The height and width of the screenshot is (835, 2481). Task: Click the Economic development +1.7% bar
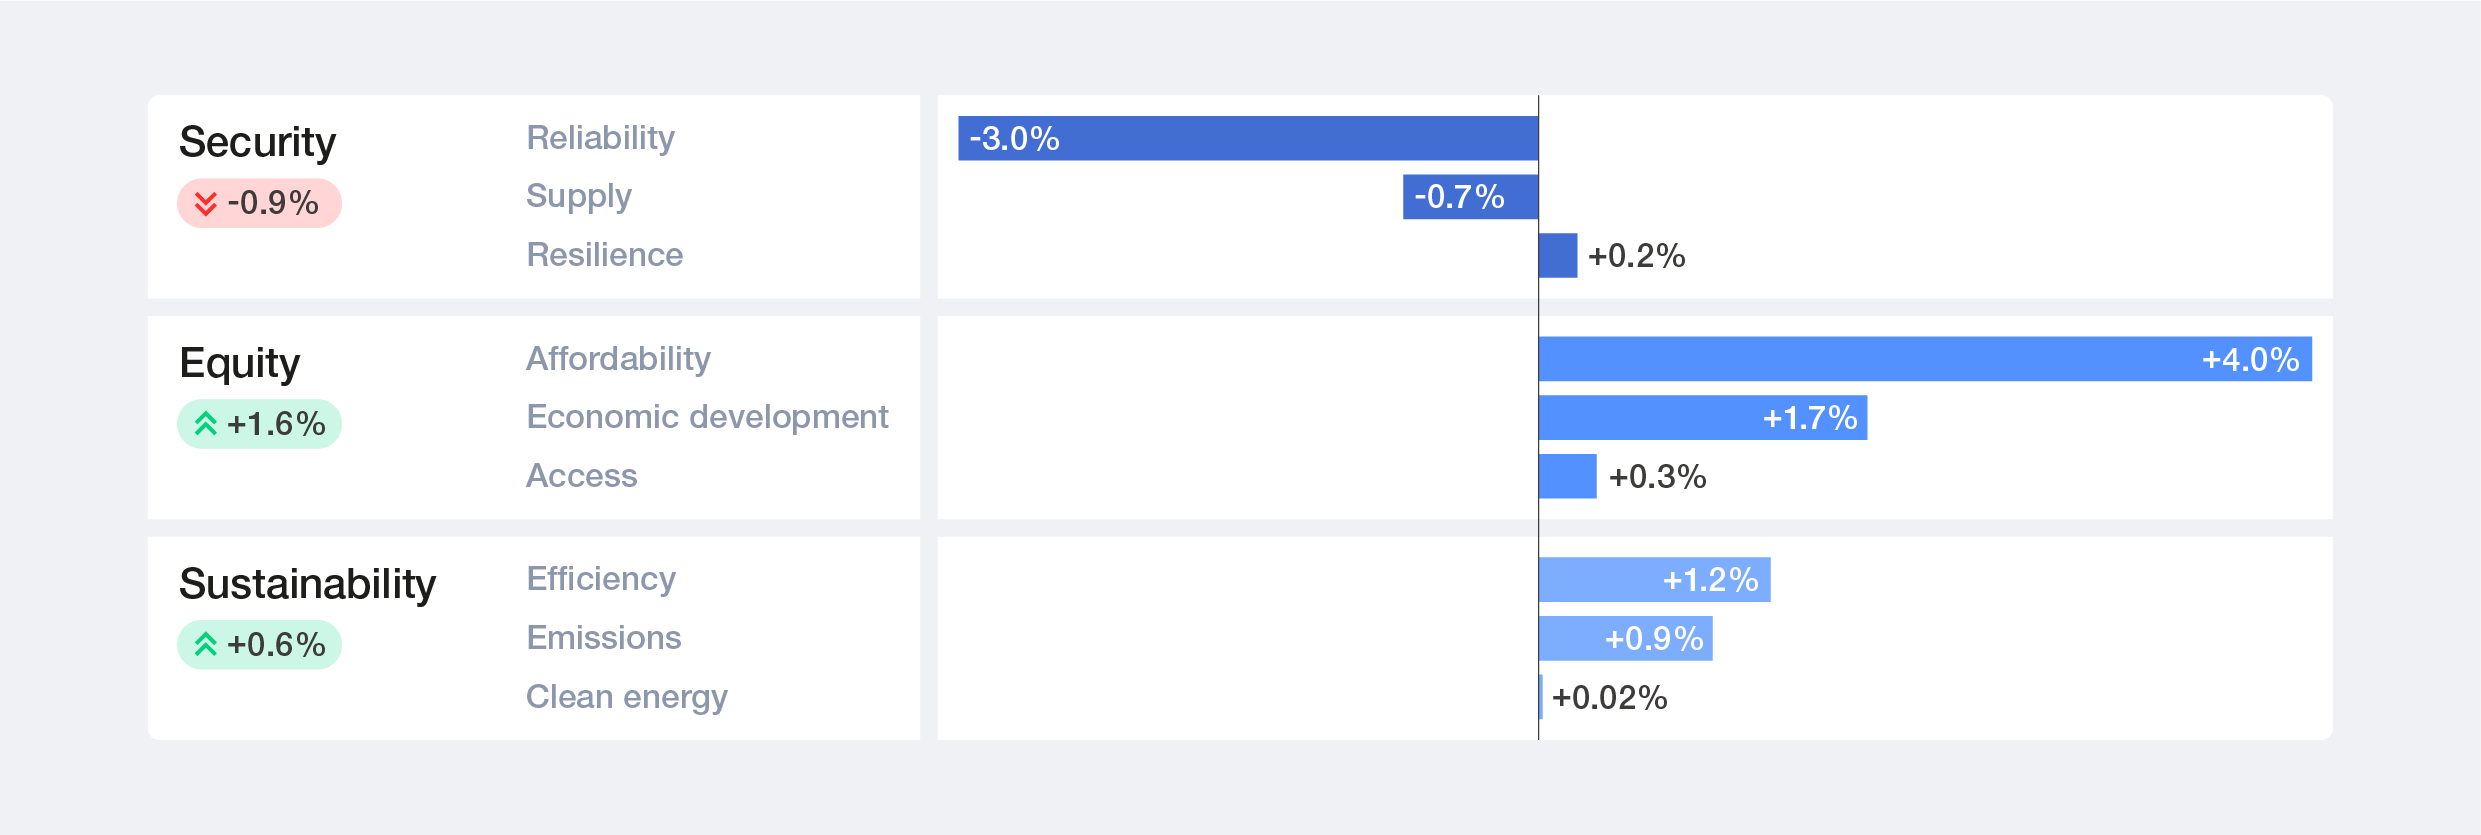pyautogui.click(x=1703, y=418)
